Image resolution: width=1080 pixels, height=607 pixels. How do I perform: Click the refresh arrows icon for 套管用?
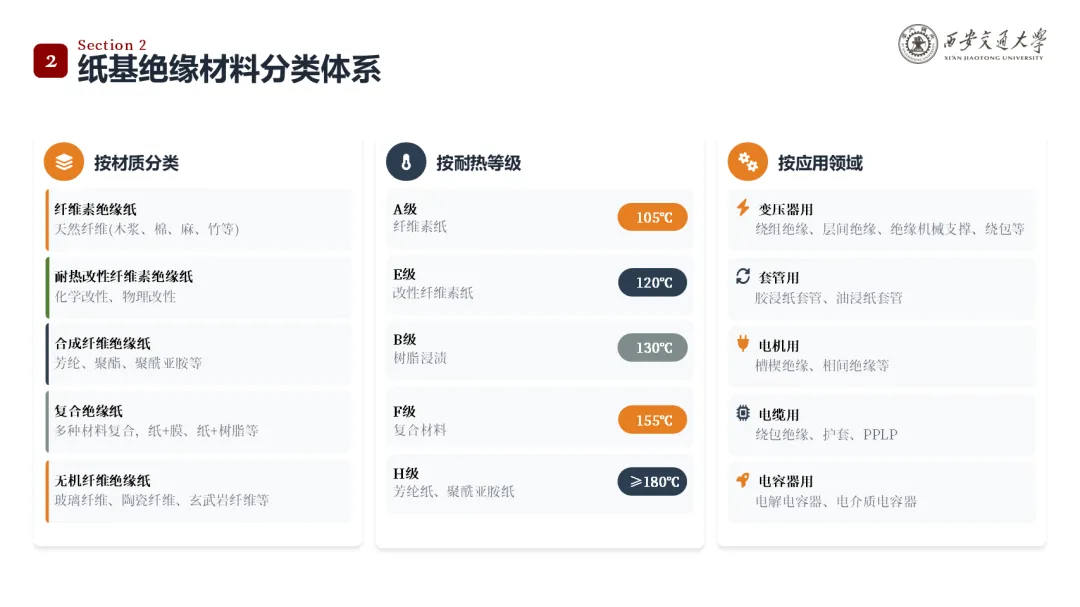point(742,276)
